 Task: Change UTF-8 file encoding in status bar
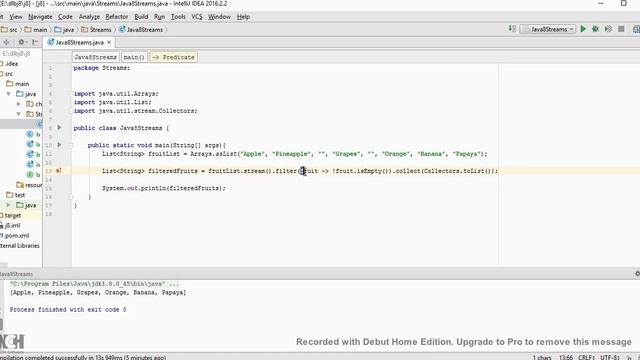point(610,357)
